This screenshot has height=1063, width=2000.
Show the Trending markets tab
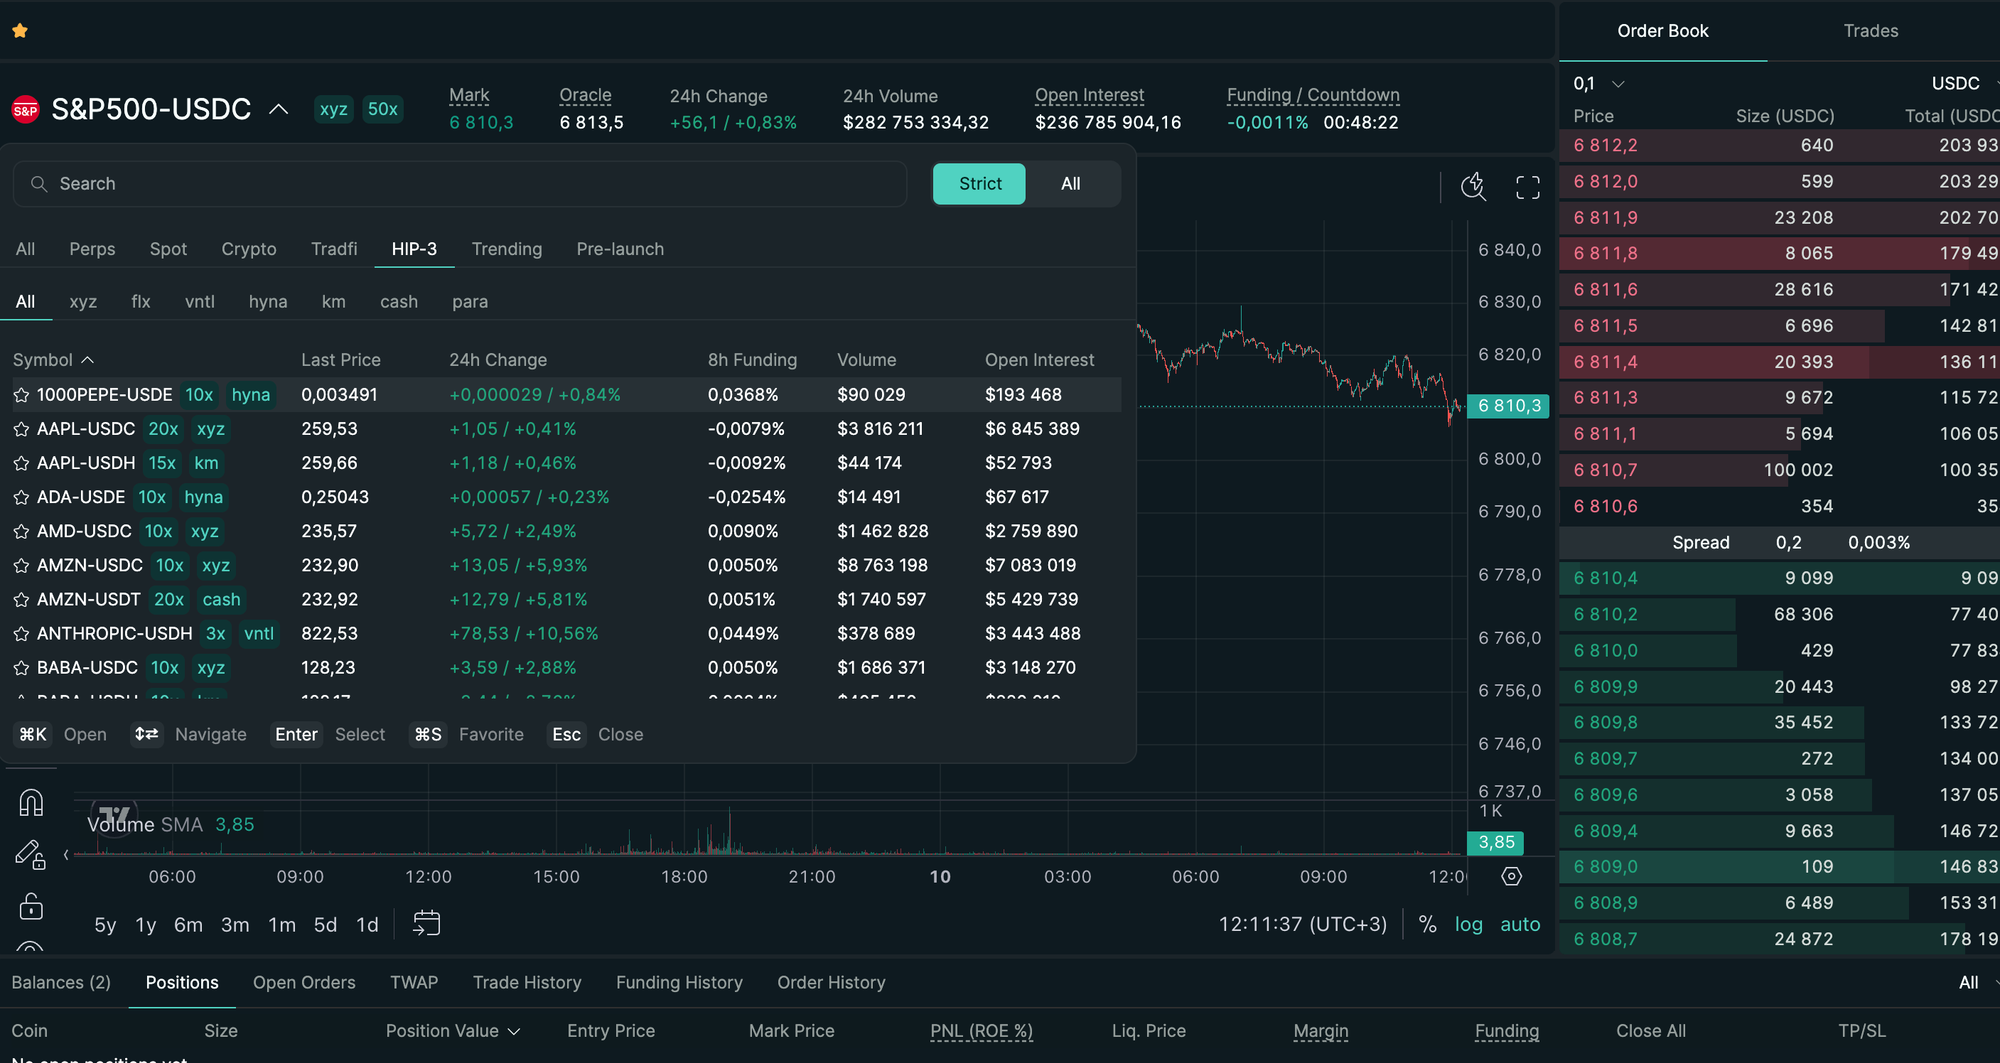click(507, 249)
